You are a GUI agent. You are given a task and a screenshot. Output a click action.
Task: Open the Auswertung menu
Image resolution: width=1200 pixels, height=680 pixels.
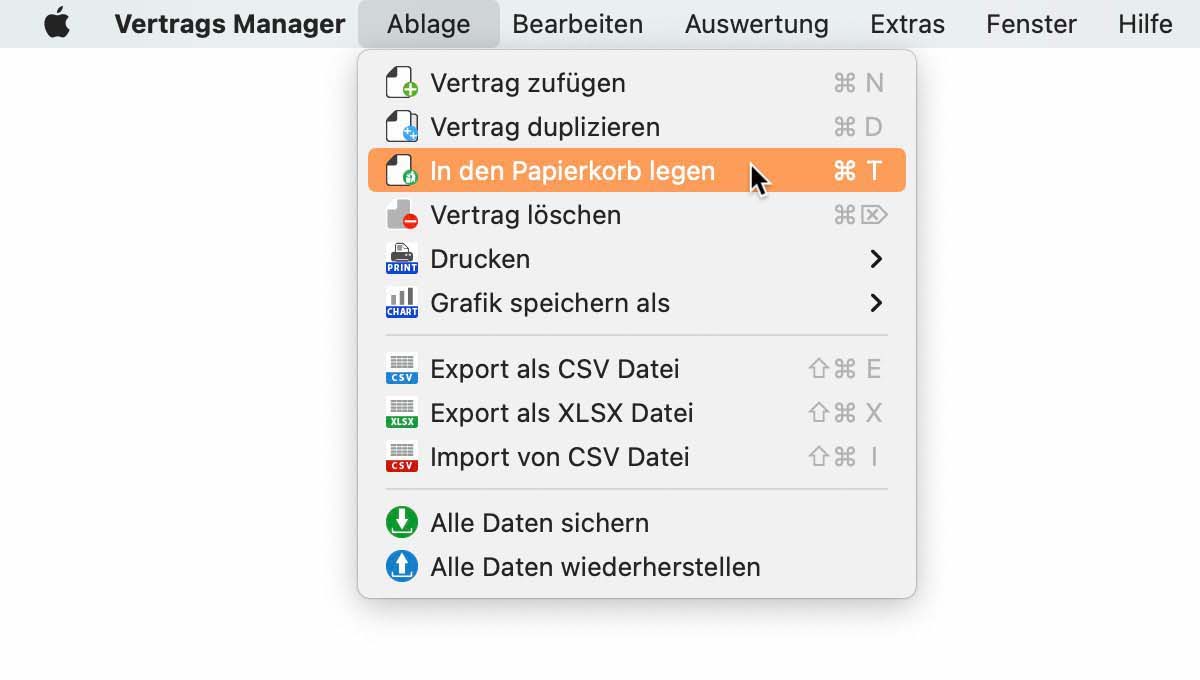(x=756, y=24)
